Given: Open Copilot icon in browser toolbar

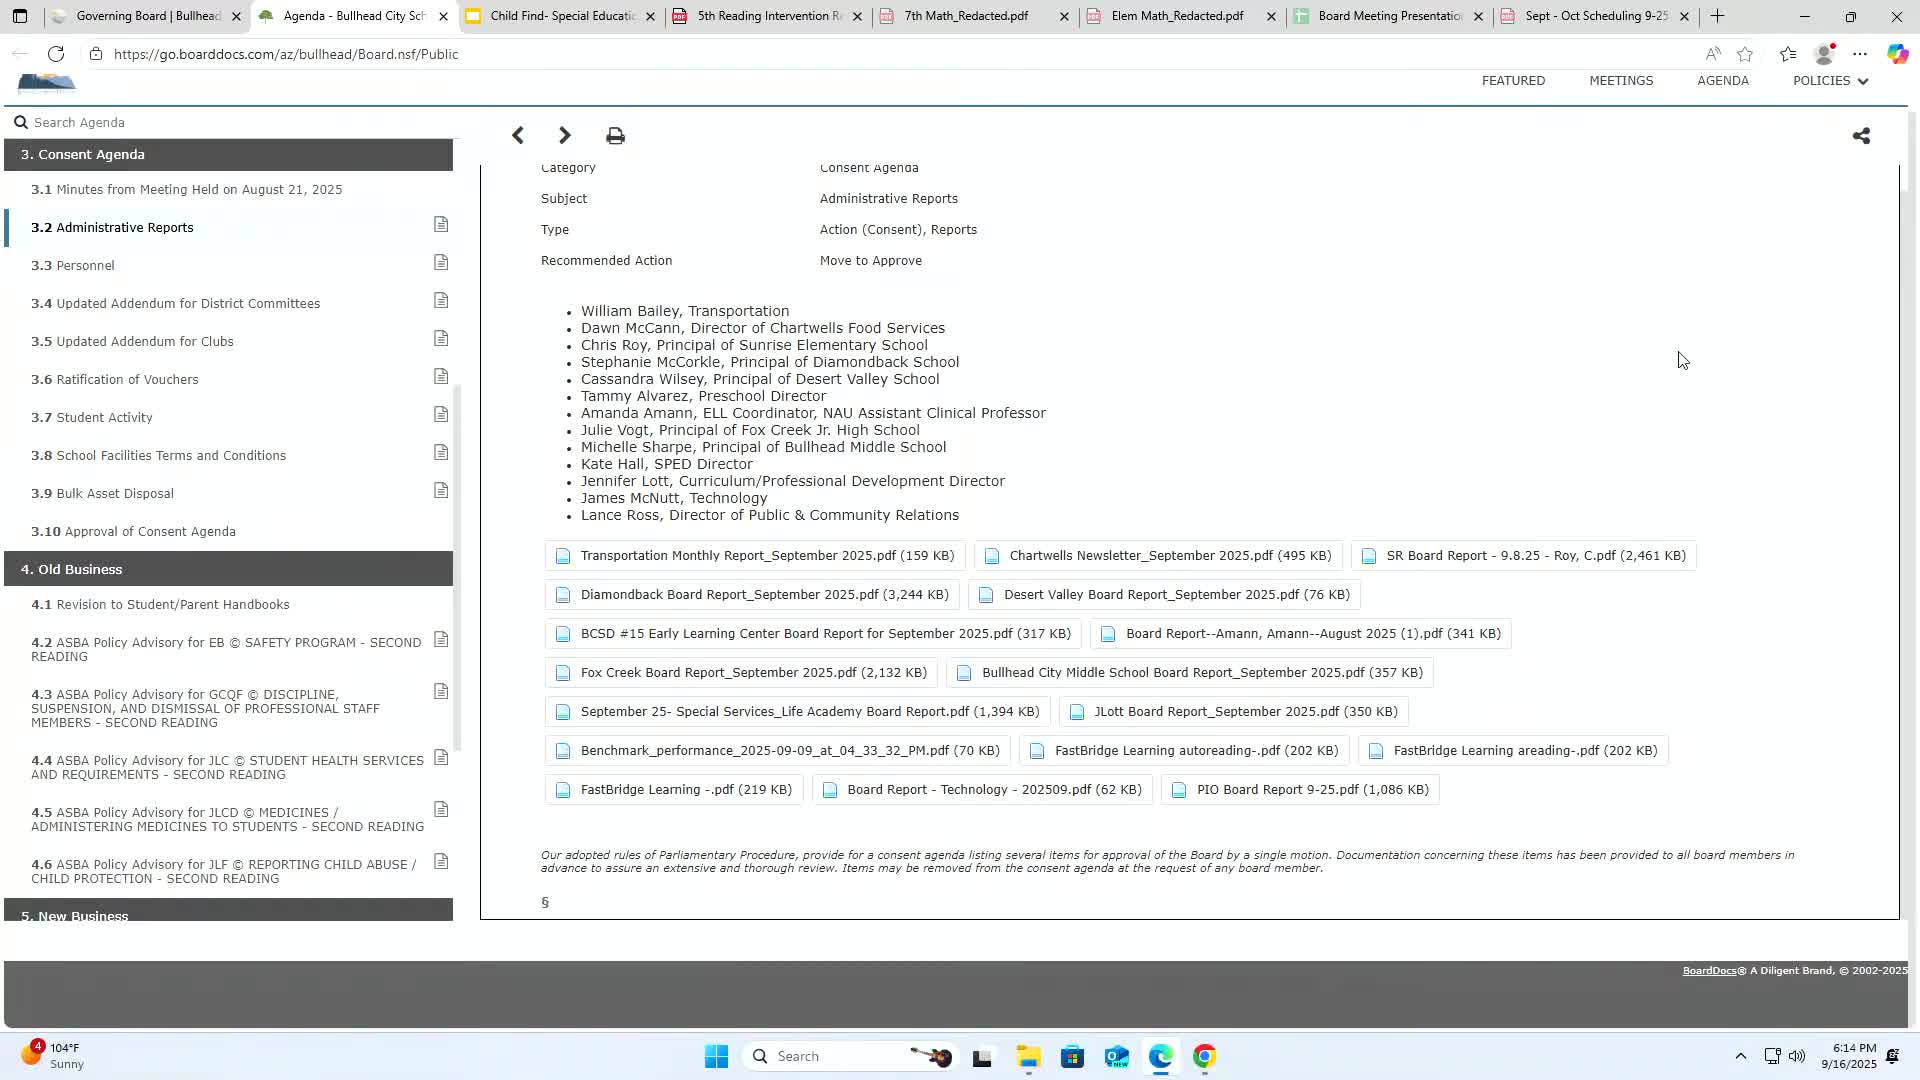Looking at the screenshot, I should coord(1897,54).
